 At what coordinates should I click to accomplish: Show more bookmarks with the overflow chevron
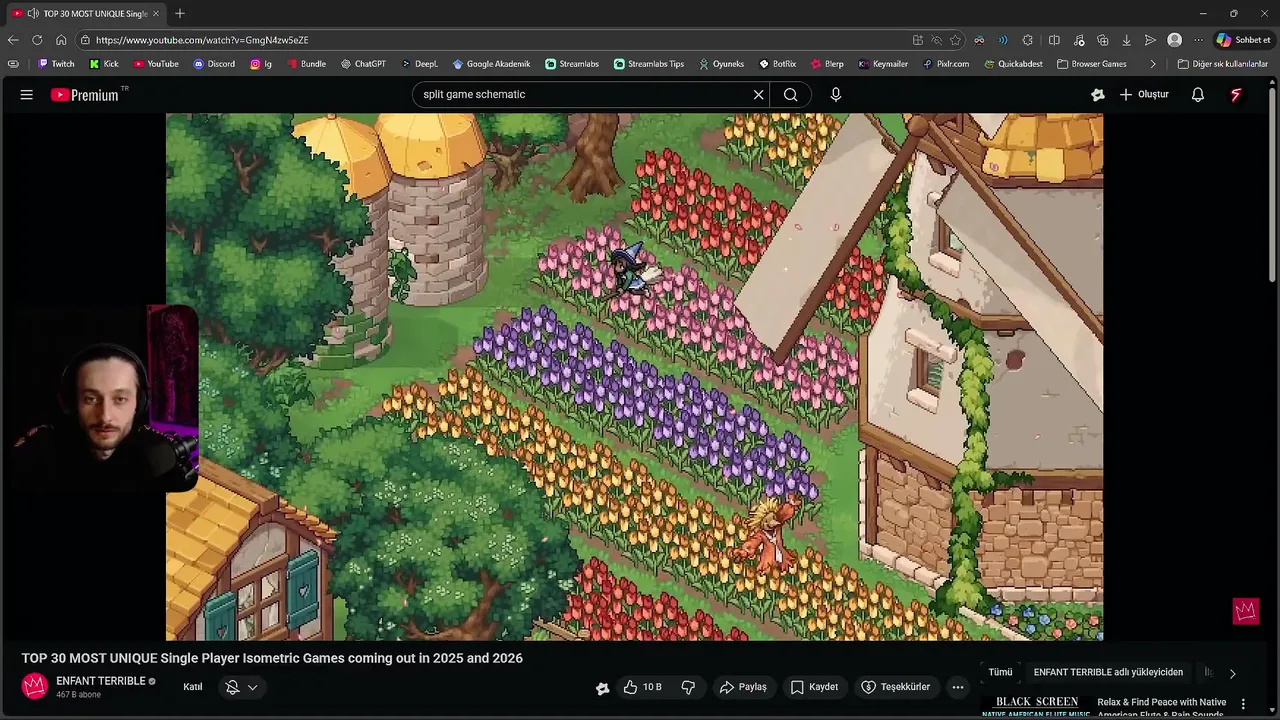(x=1153, y=64)
